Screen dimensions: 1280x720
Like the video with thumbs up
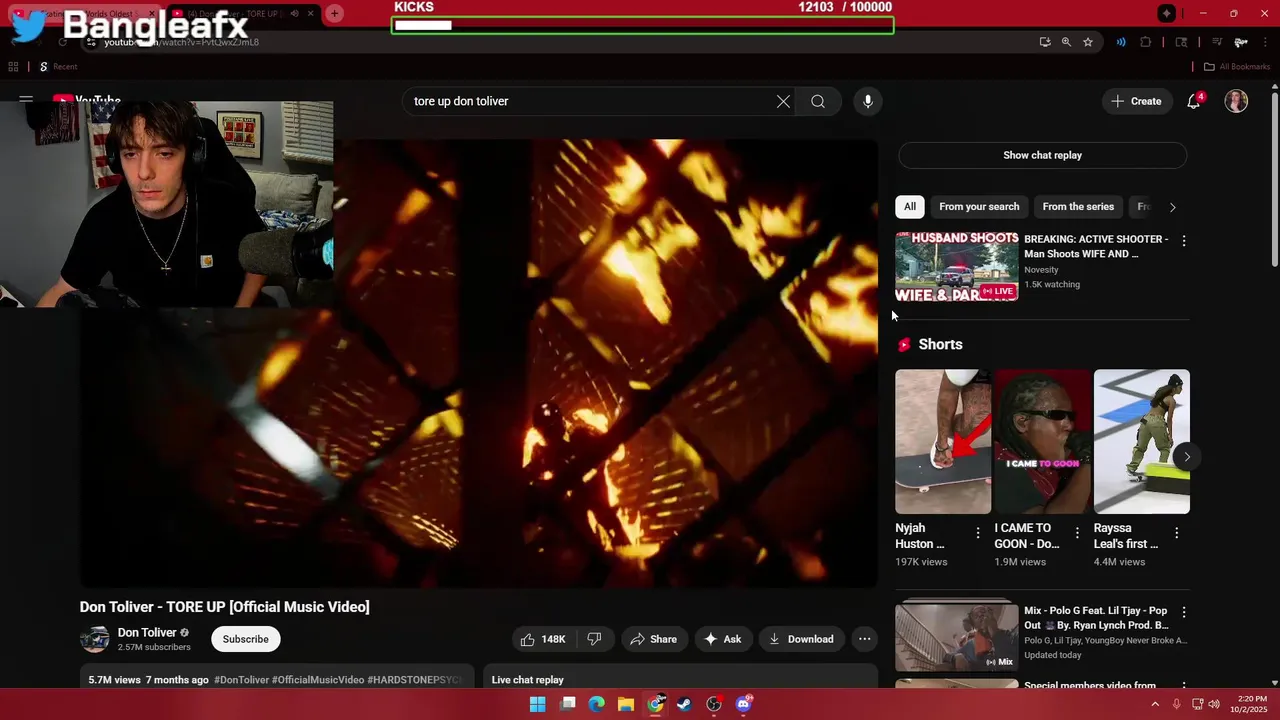click(543, 639)
